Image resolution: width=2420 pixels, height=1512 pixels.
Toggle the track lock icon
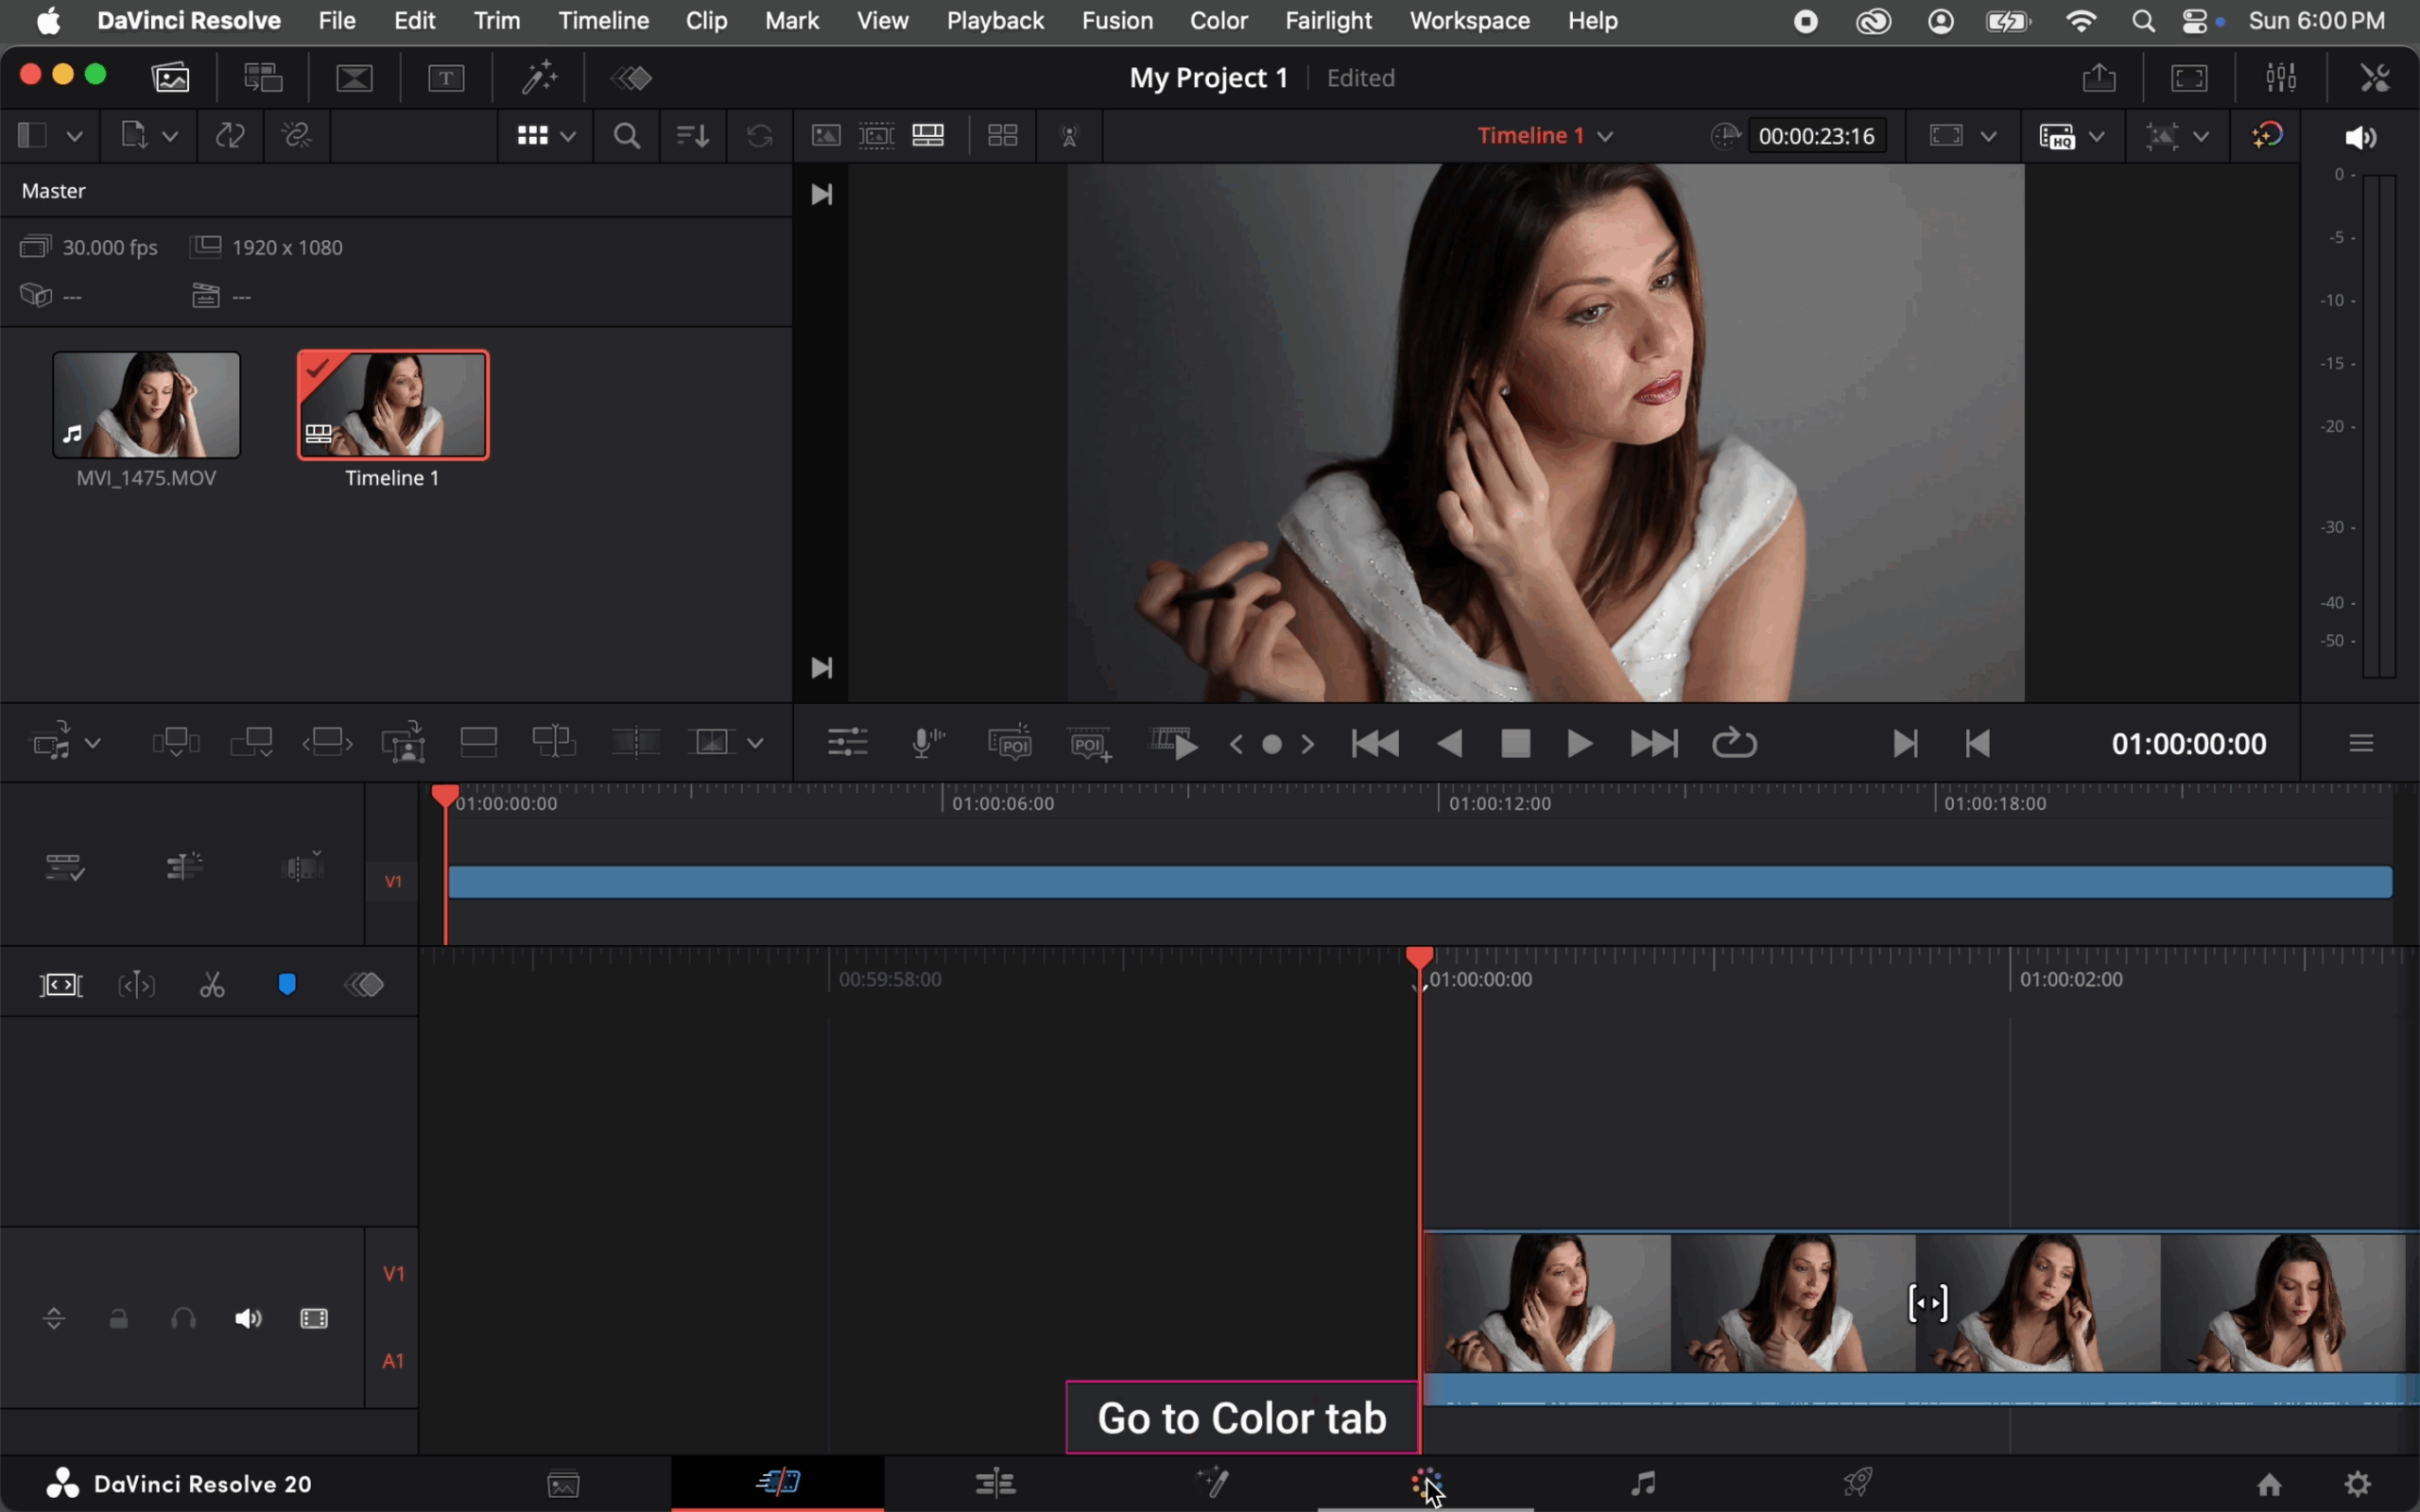pyautogui.click(x=118, y=1319)
